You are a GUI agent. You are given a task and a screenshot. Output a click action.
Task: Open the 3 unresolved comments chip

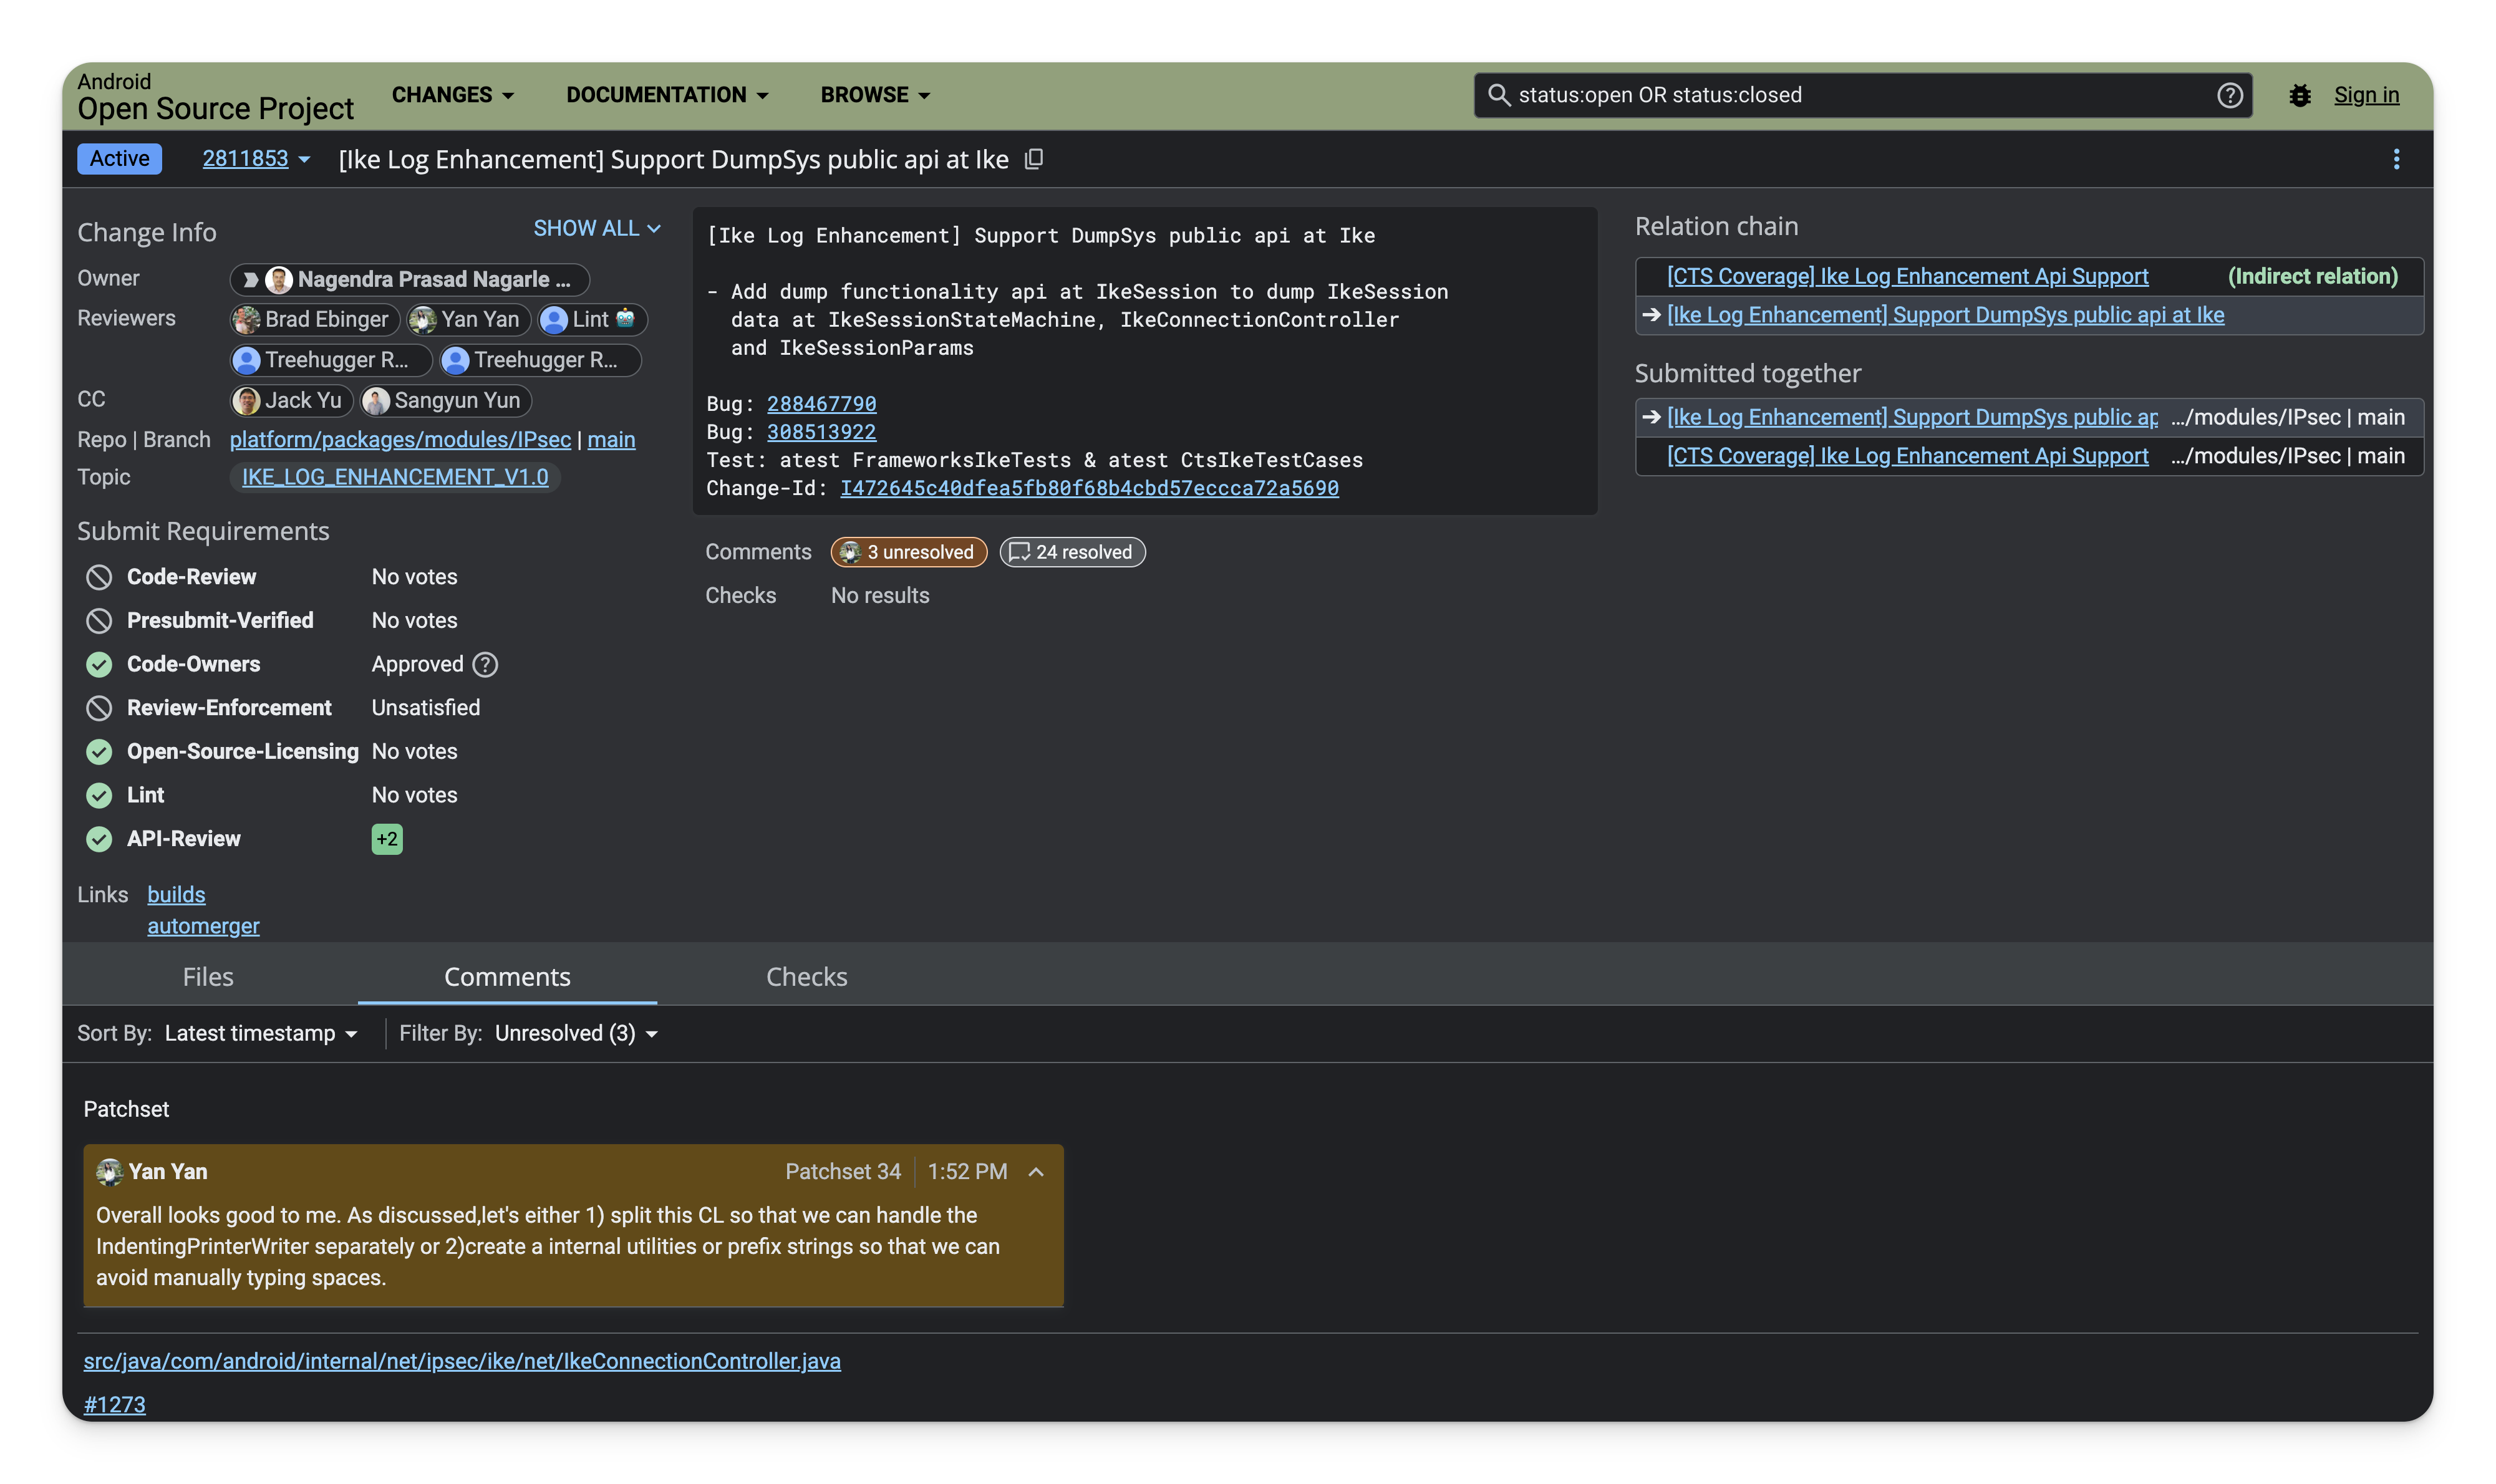pyautogui.click(x=908, y=552)
